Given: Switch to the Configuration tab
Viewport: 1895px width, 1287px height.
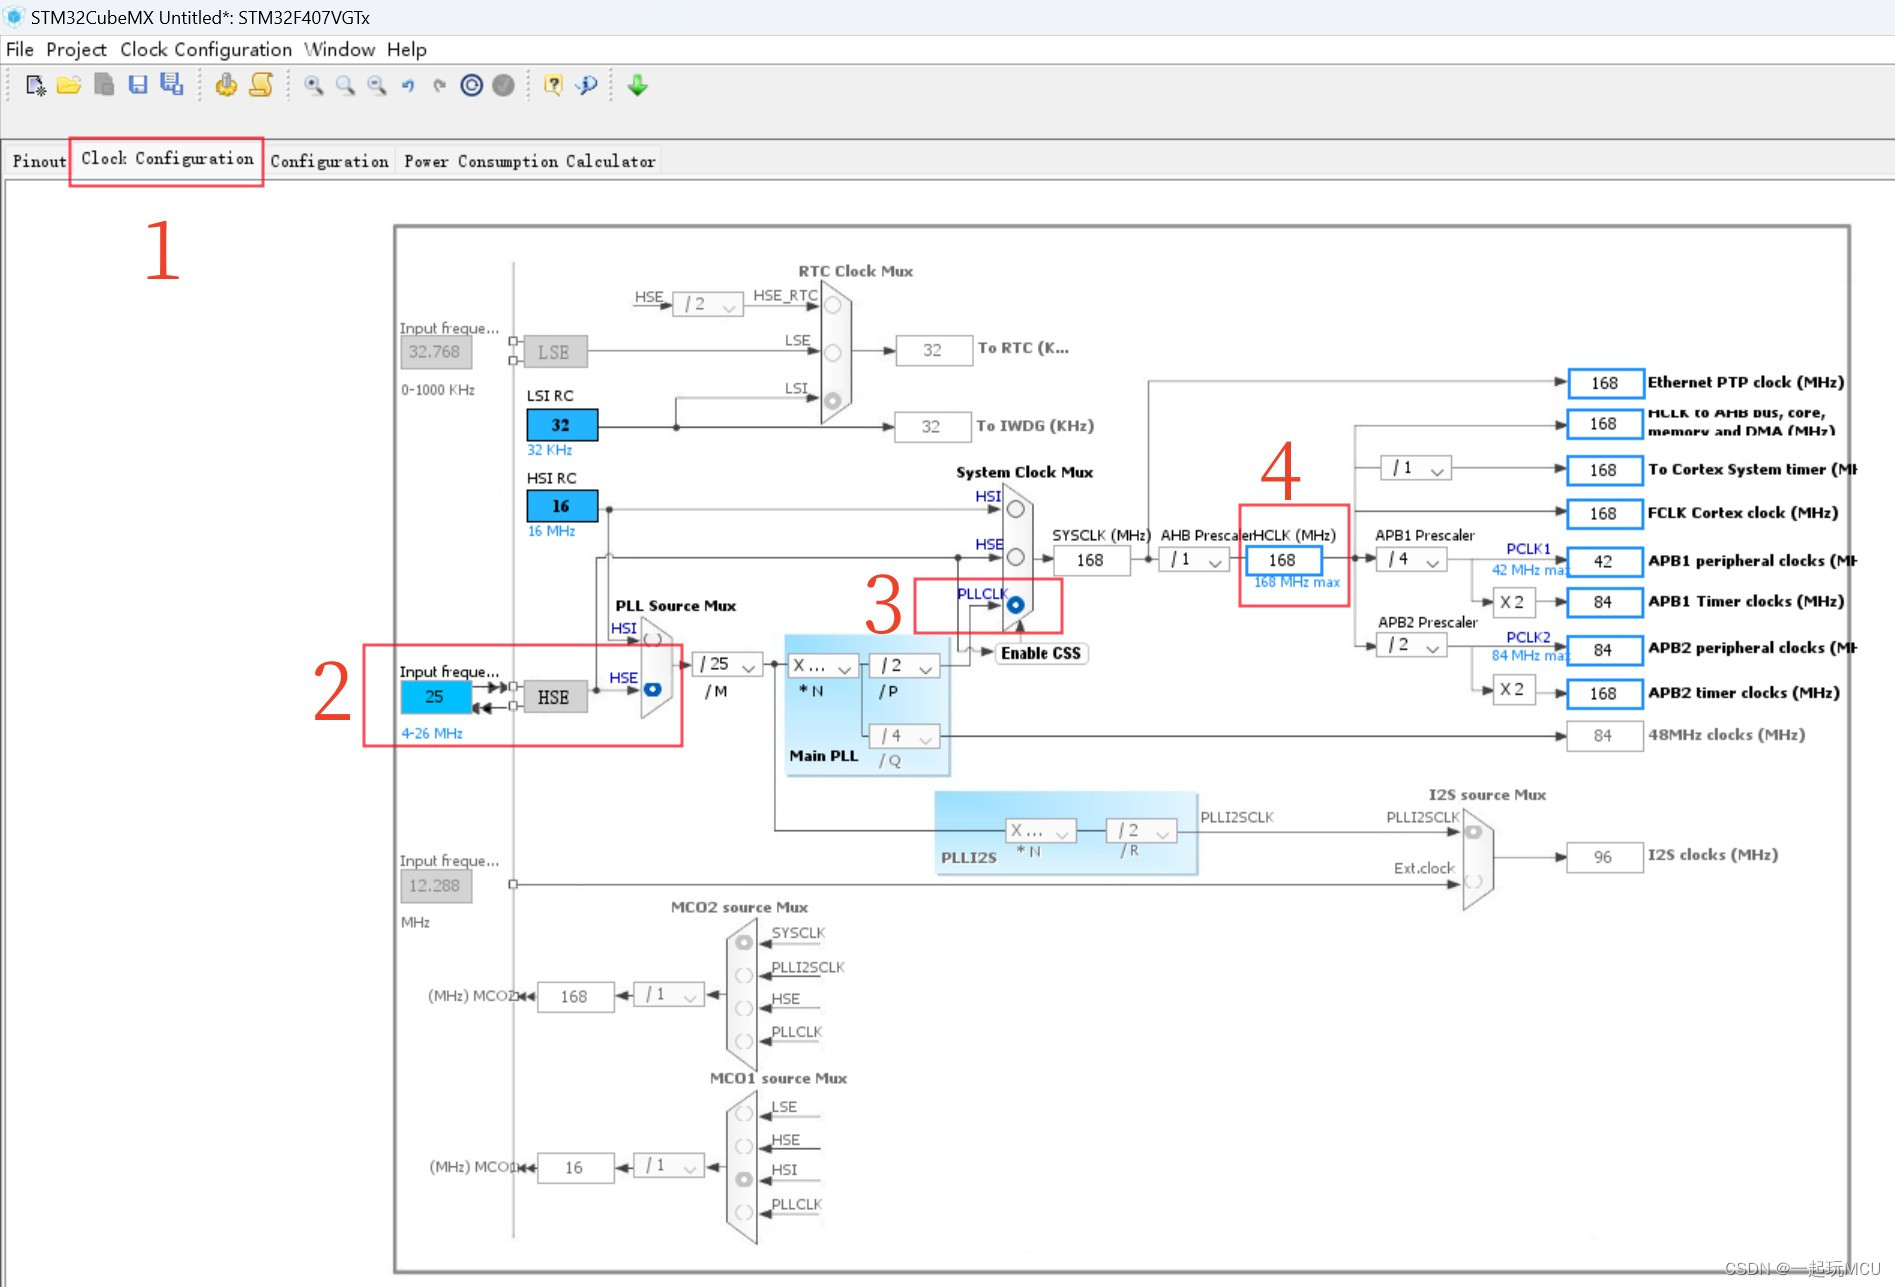Looking at the screenshot, I should [x=329, y=161].
